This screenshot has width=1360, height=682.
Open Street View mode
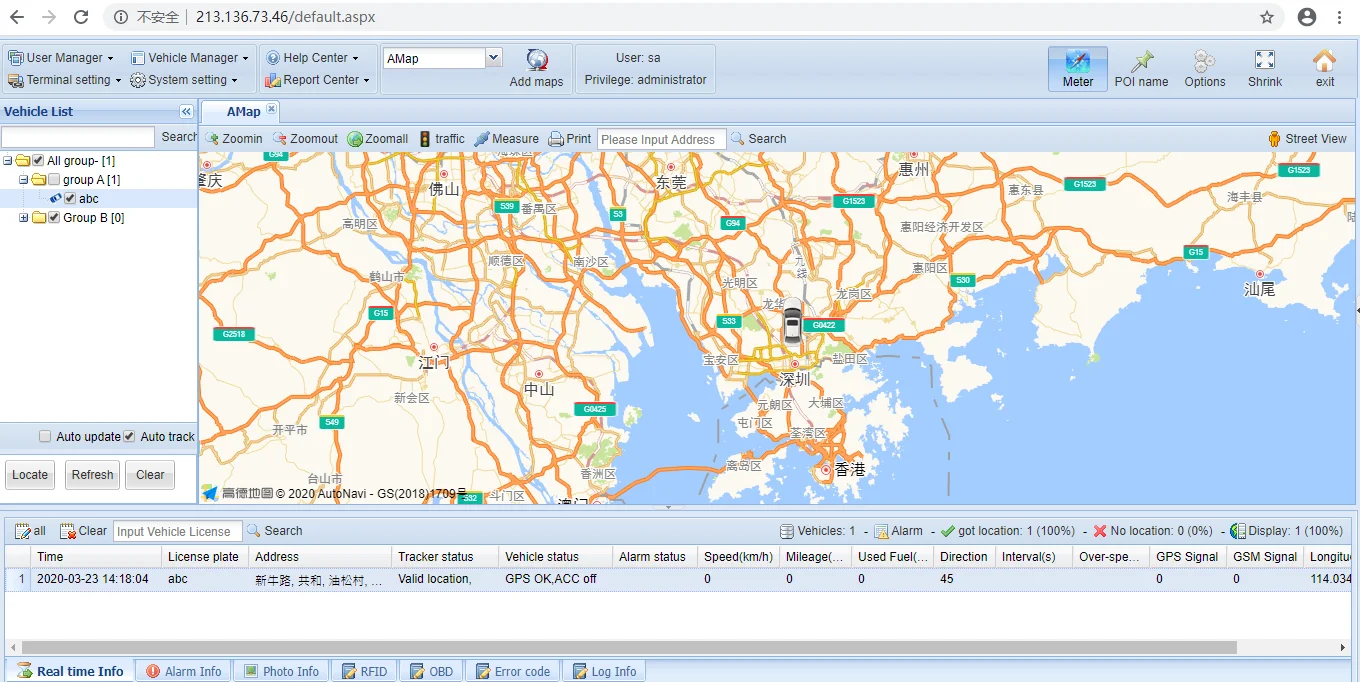click(x=1306, y=139)
